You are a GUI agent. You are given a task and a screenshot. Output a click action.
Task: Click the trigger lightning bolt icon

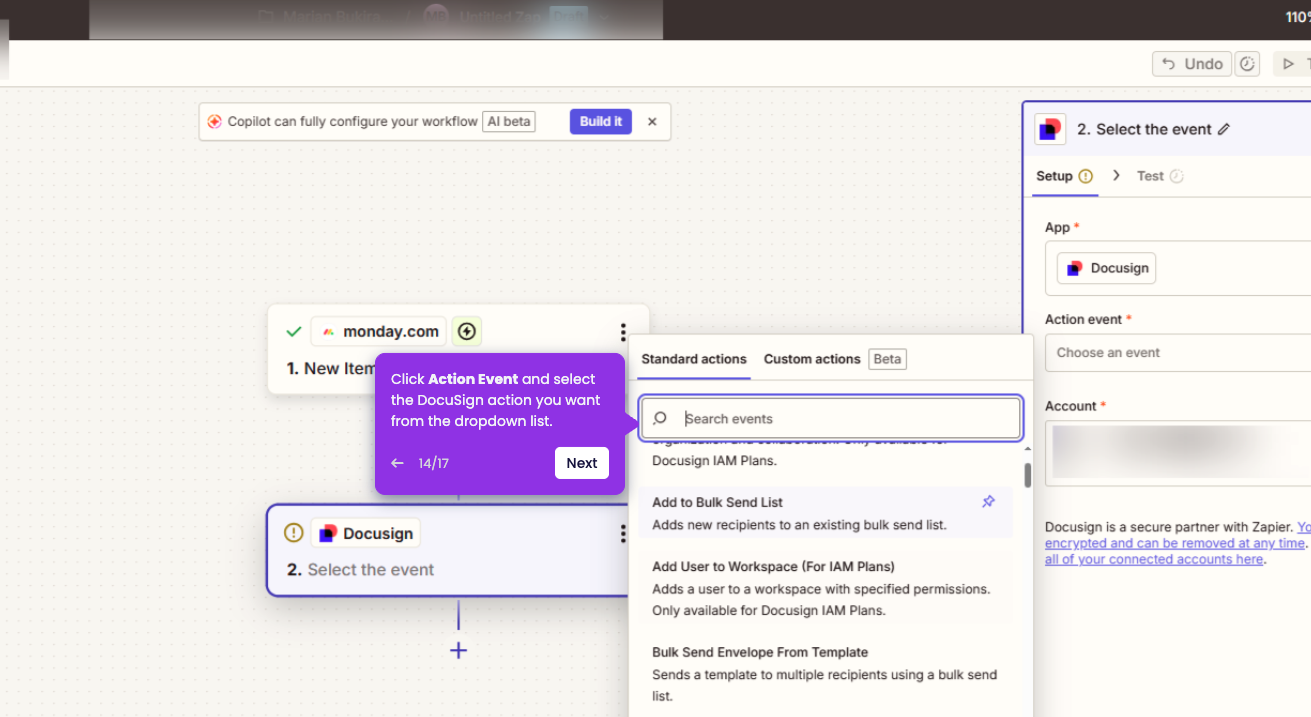[466, 331]
